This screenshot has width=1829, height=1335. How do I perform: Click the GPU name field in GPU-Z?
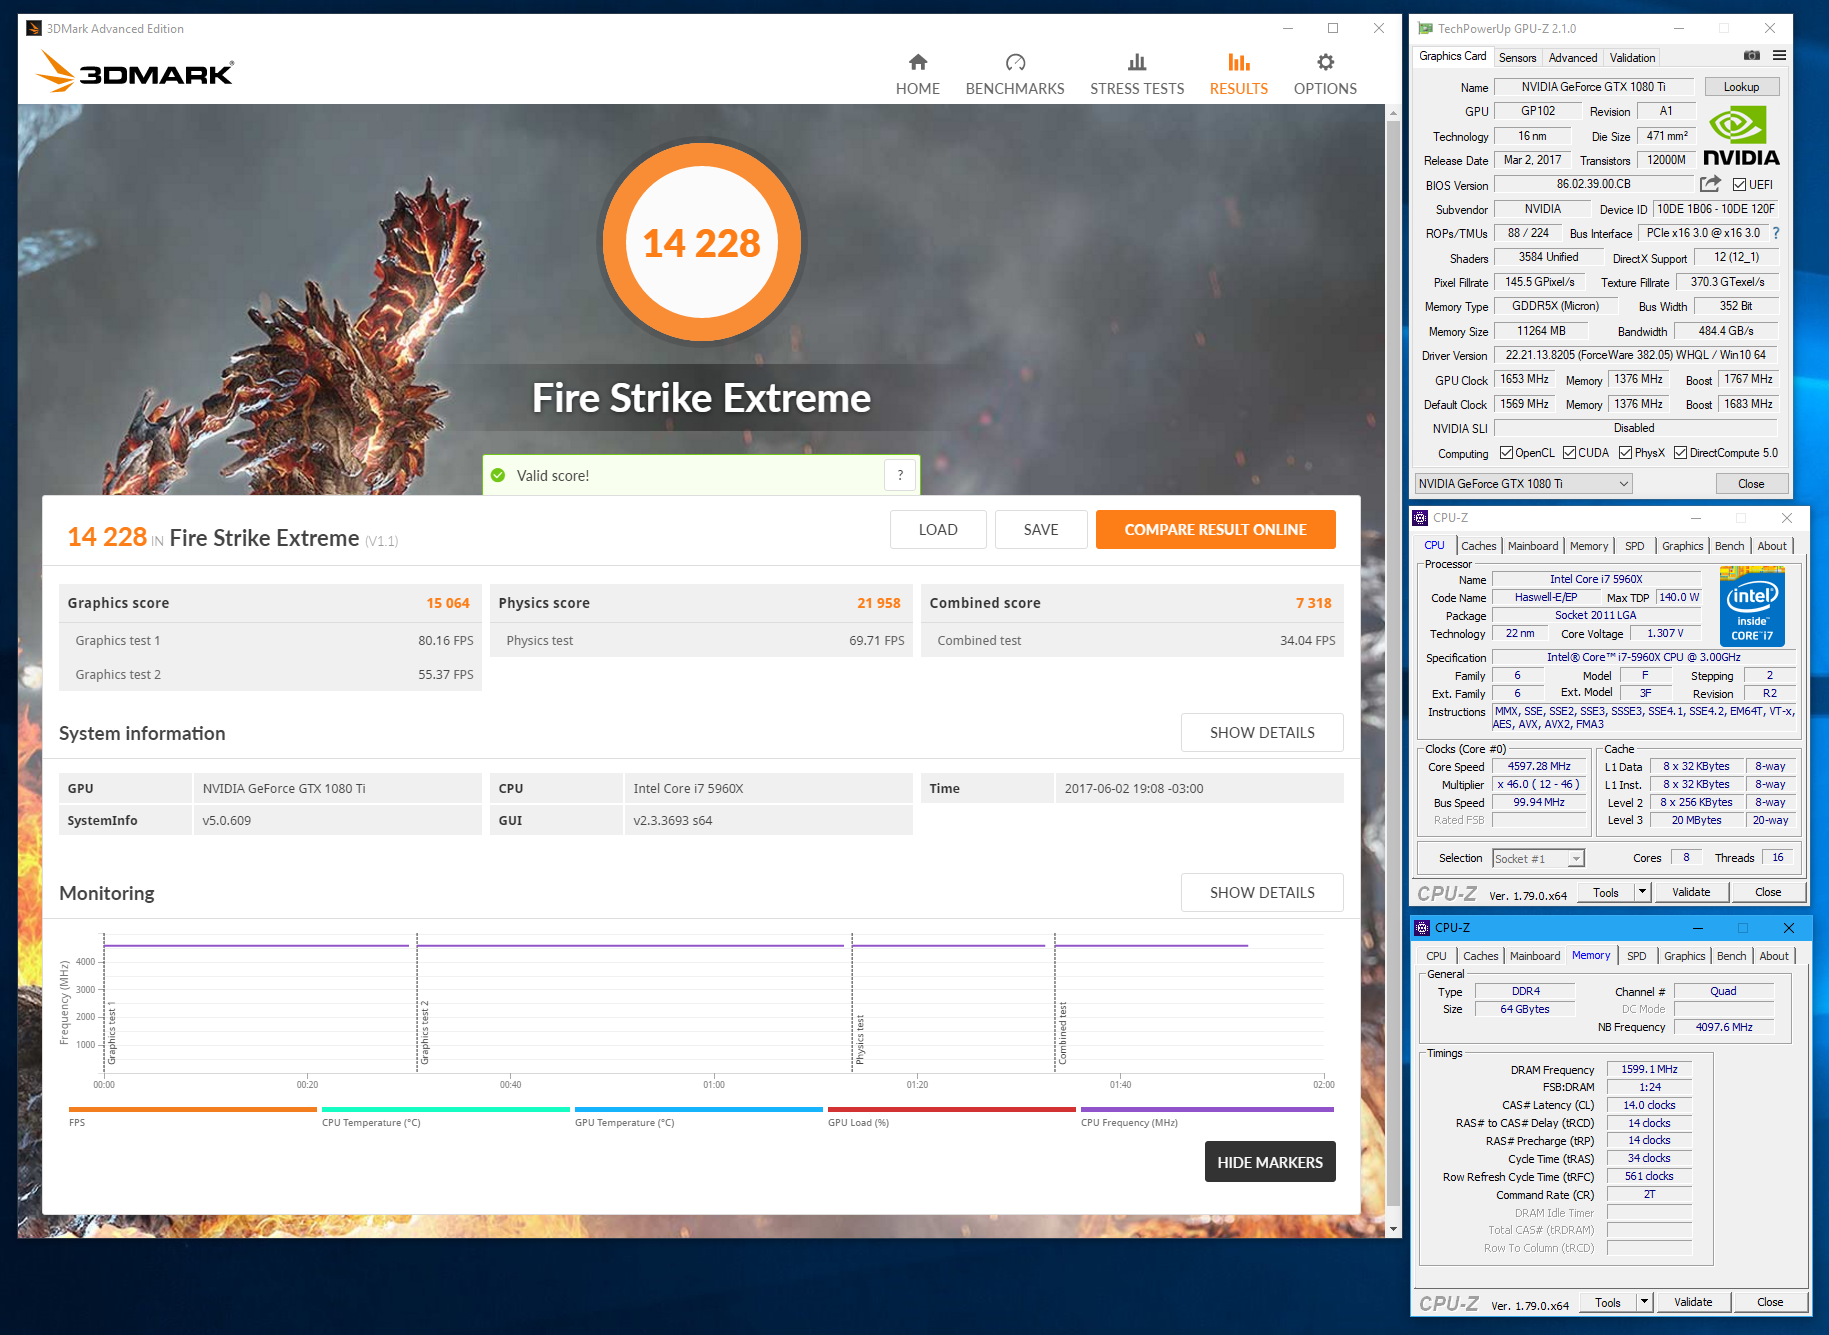tap(1593, 87)
